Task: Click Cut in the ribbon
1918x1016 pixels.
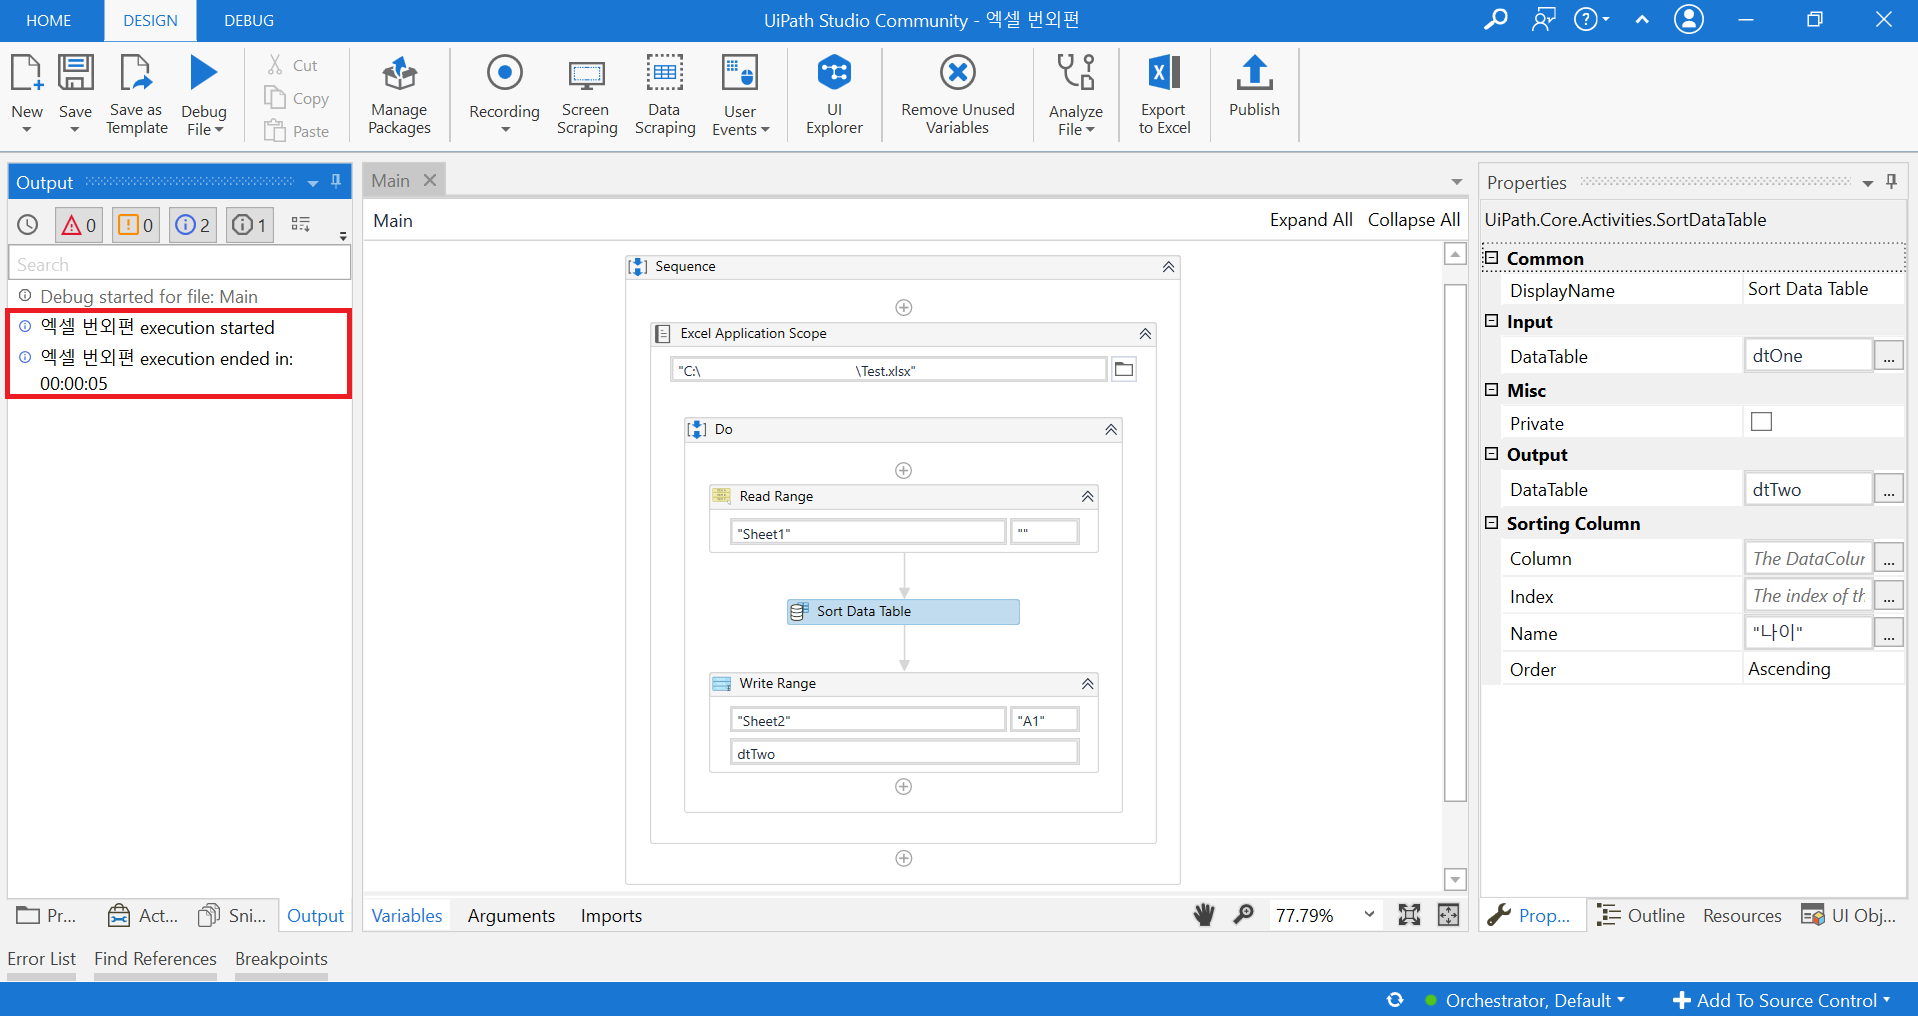Action: [x=292, y=65]
